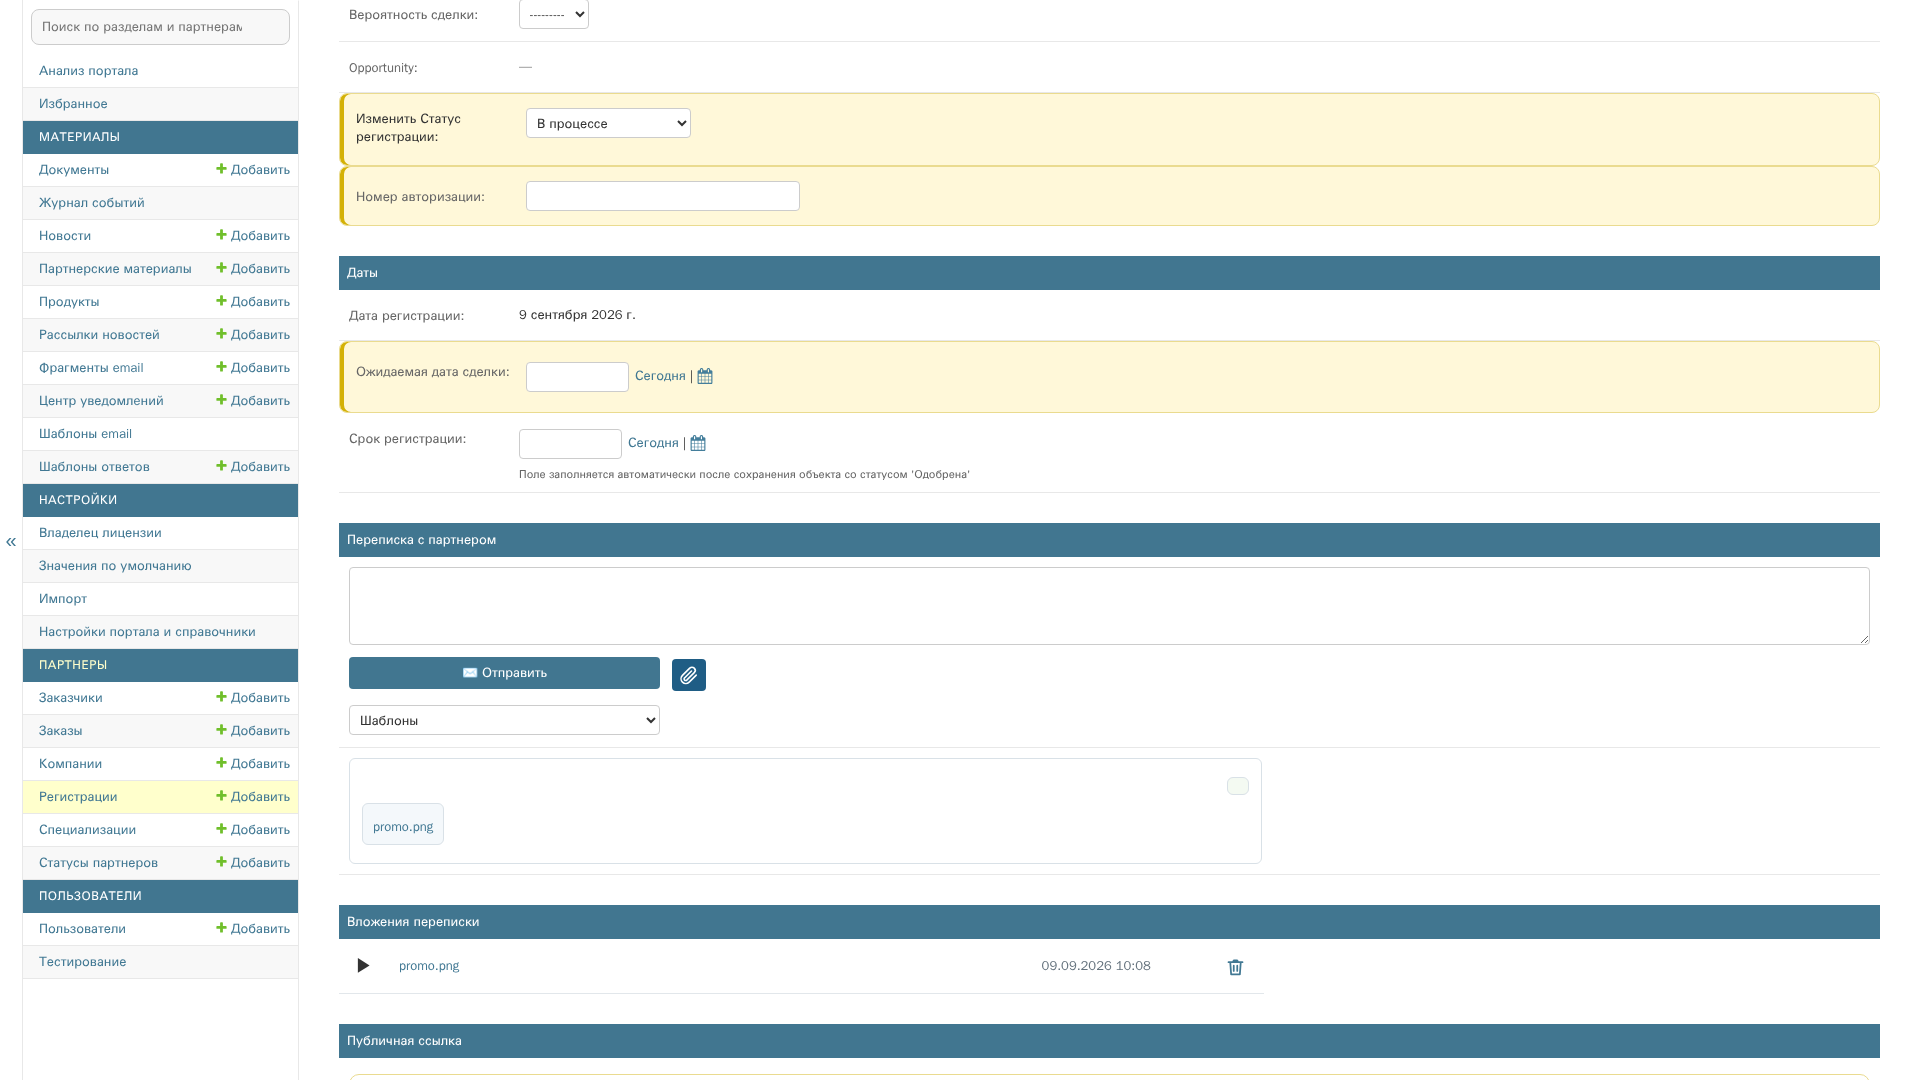This screenshot has height=1080, width=1920.
Task: Open calendar icon for Ожидаемая дата сделки
Action: pos(705,376)
